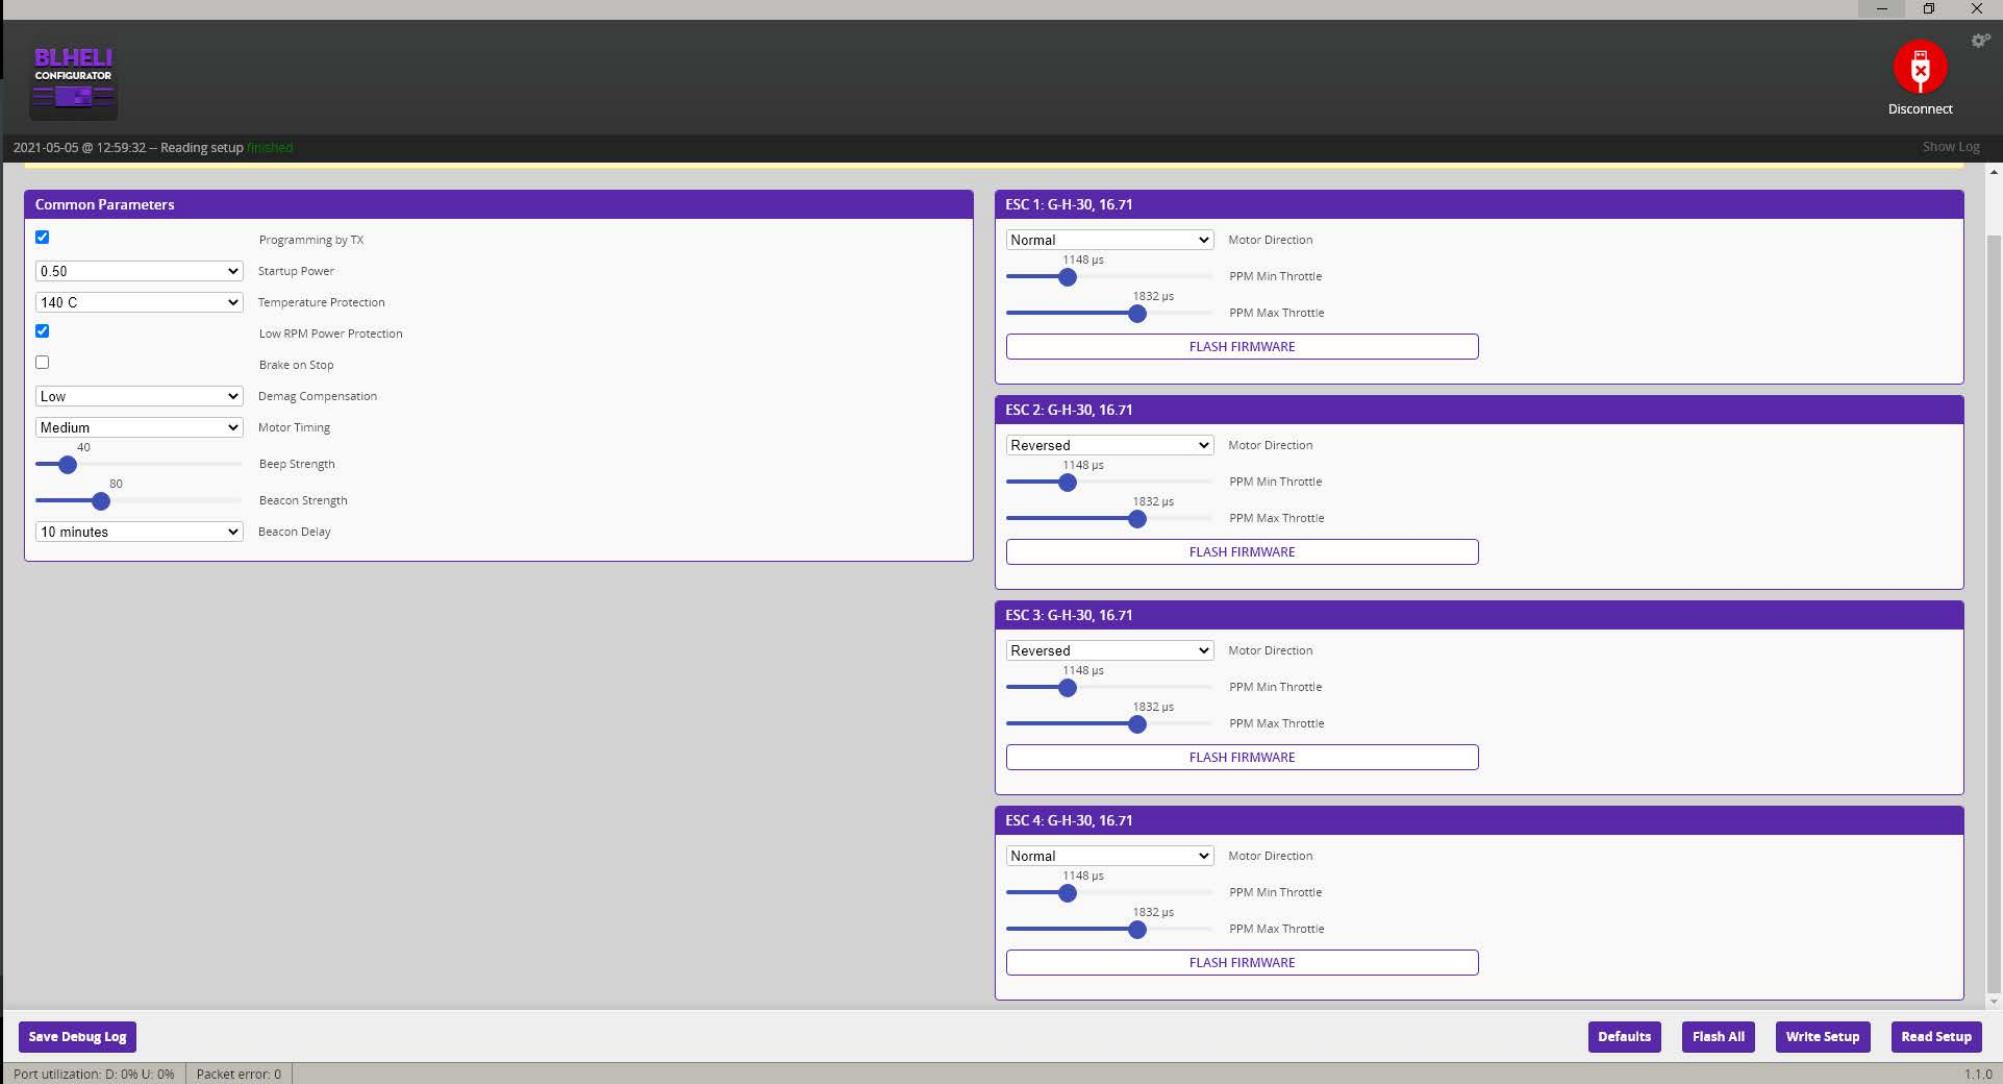
Task: Click Beacon Strength slider handle
Action: [101, 501]
